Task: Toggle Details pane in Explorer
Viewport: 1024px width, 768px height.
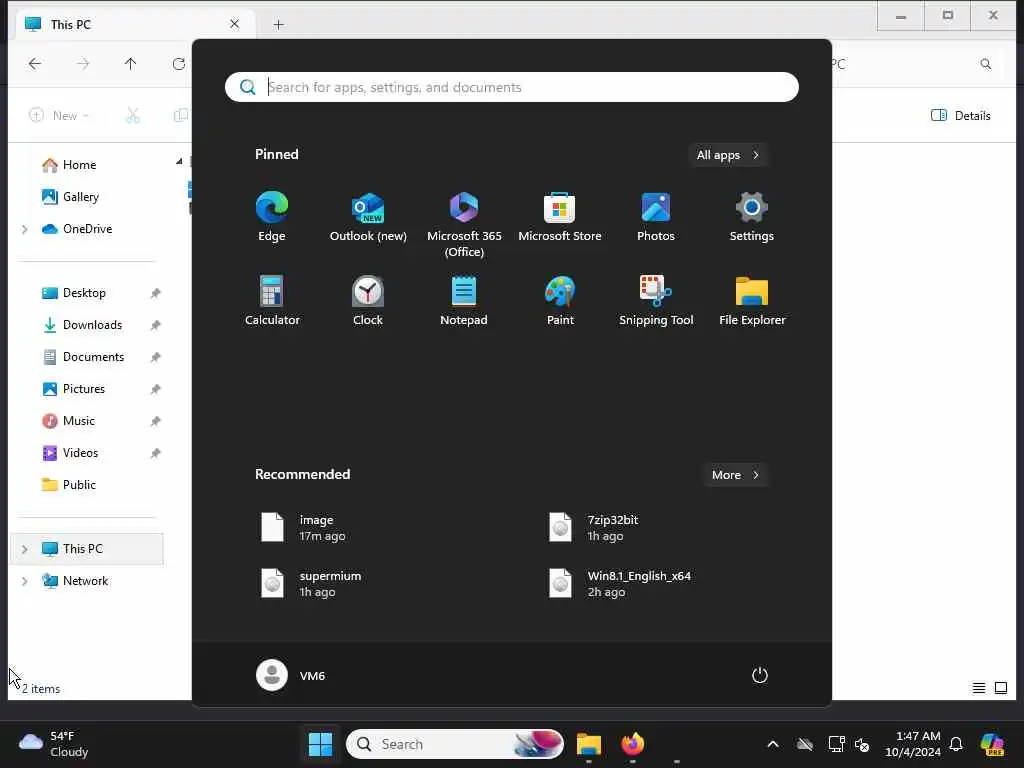Action: pyautogui.click(x=961, y=116)
